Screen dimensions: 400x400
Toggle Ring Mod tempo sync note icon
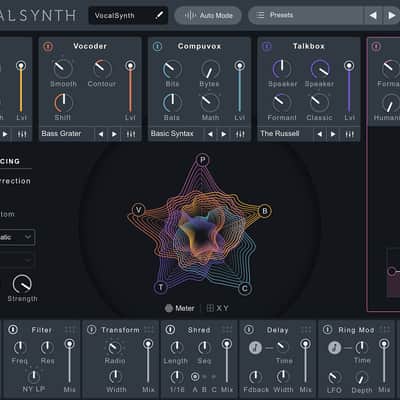click(x=334, y=348)
